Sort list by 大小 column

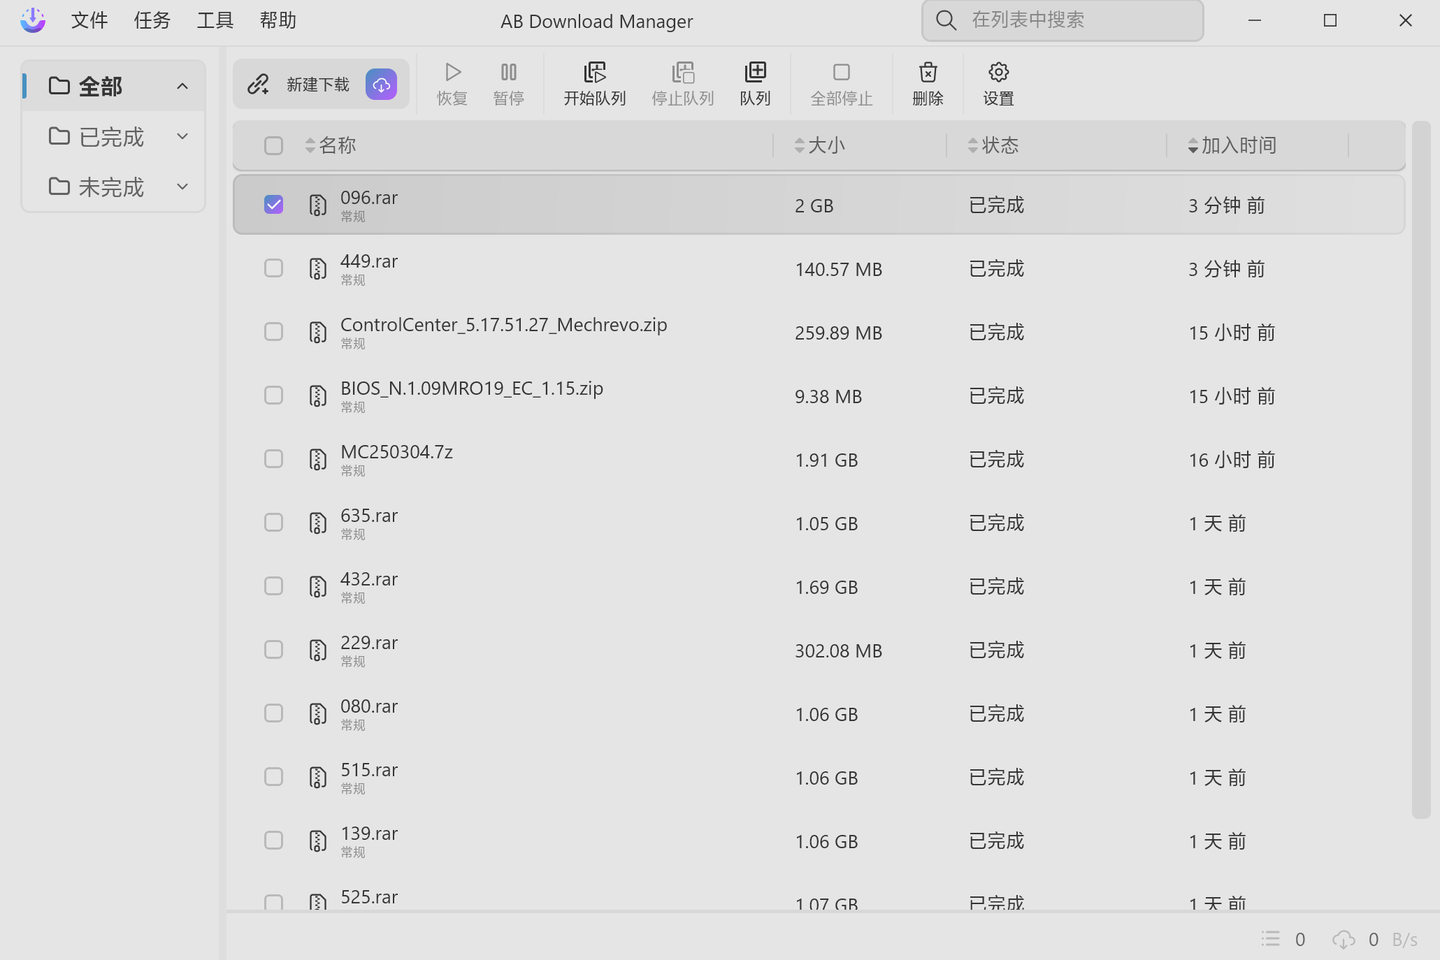coord(819,146)
